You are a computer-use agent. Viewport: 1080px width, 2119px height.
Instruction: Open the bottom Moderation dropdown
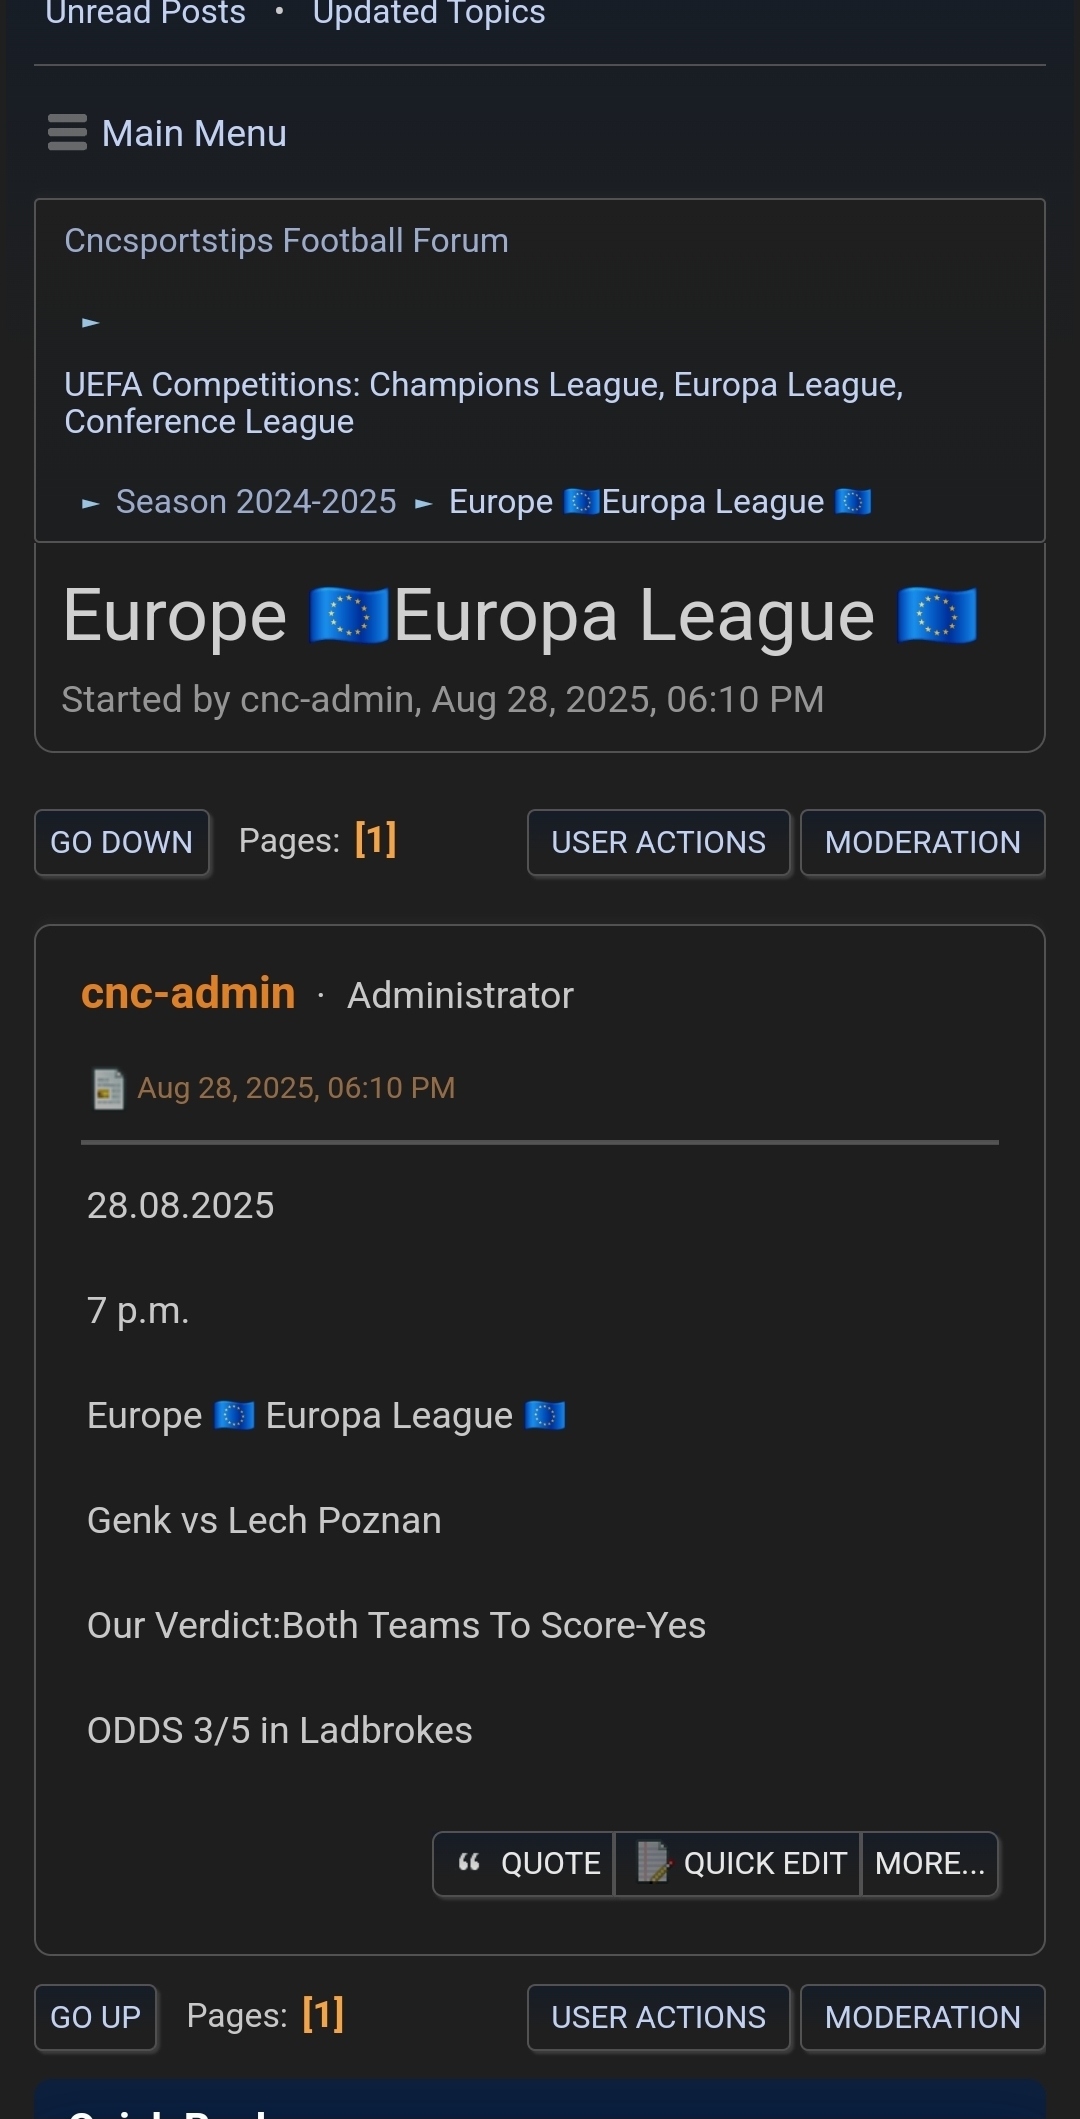coord(922,2018)
